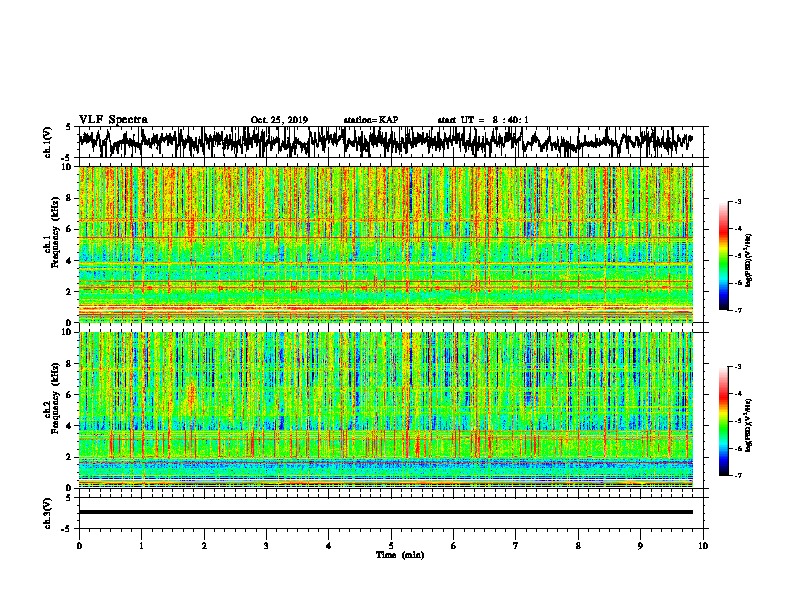Click time axis tick label "2"
This screenshot has width=792, height=612.
pyautogui.click(x=204, y=546)
